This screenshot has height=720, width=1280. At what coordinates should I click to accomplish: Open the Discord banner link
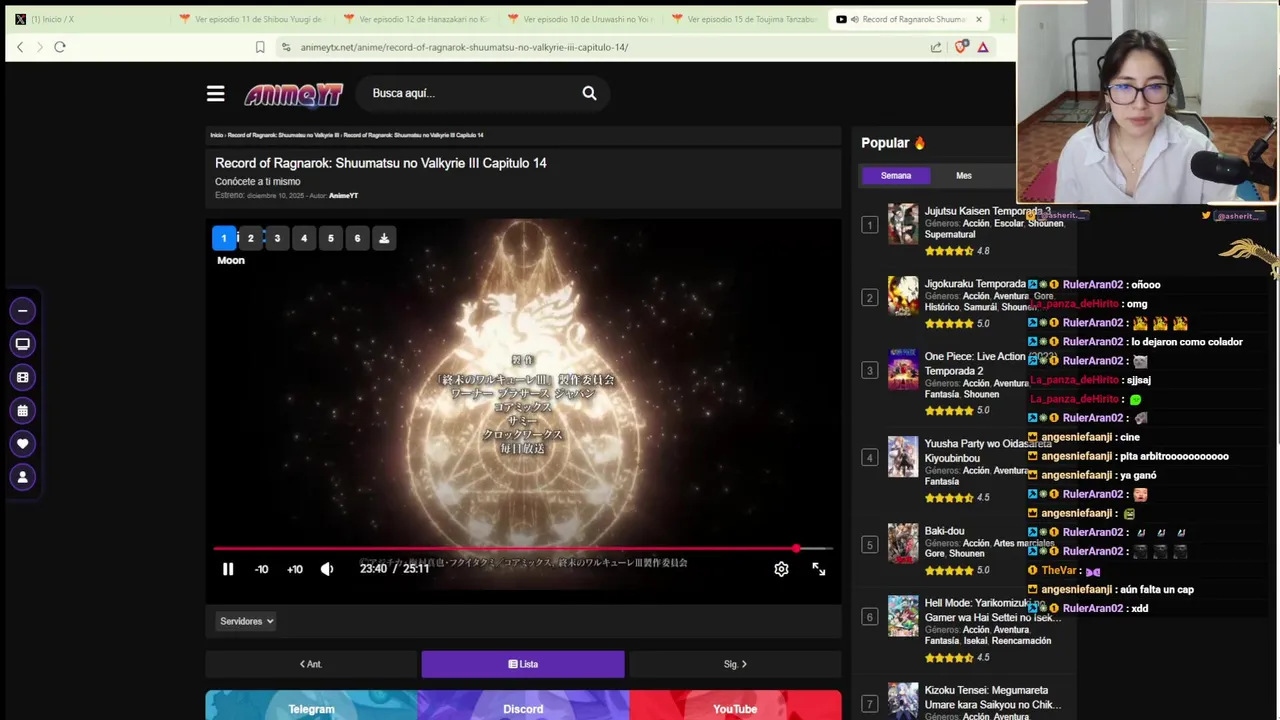pyautogui.click(x=523, y=706)
